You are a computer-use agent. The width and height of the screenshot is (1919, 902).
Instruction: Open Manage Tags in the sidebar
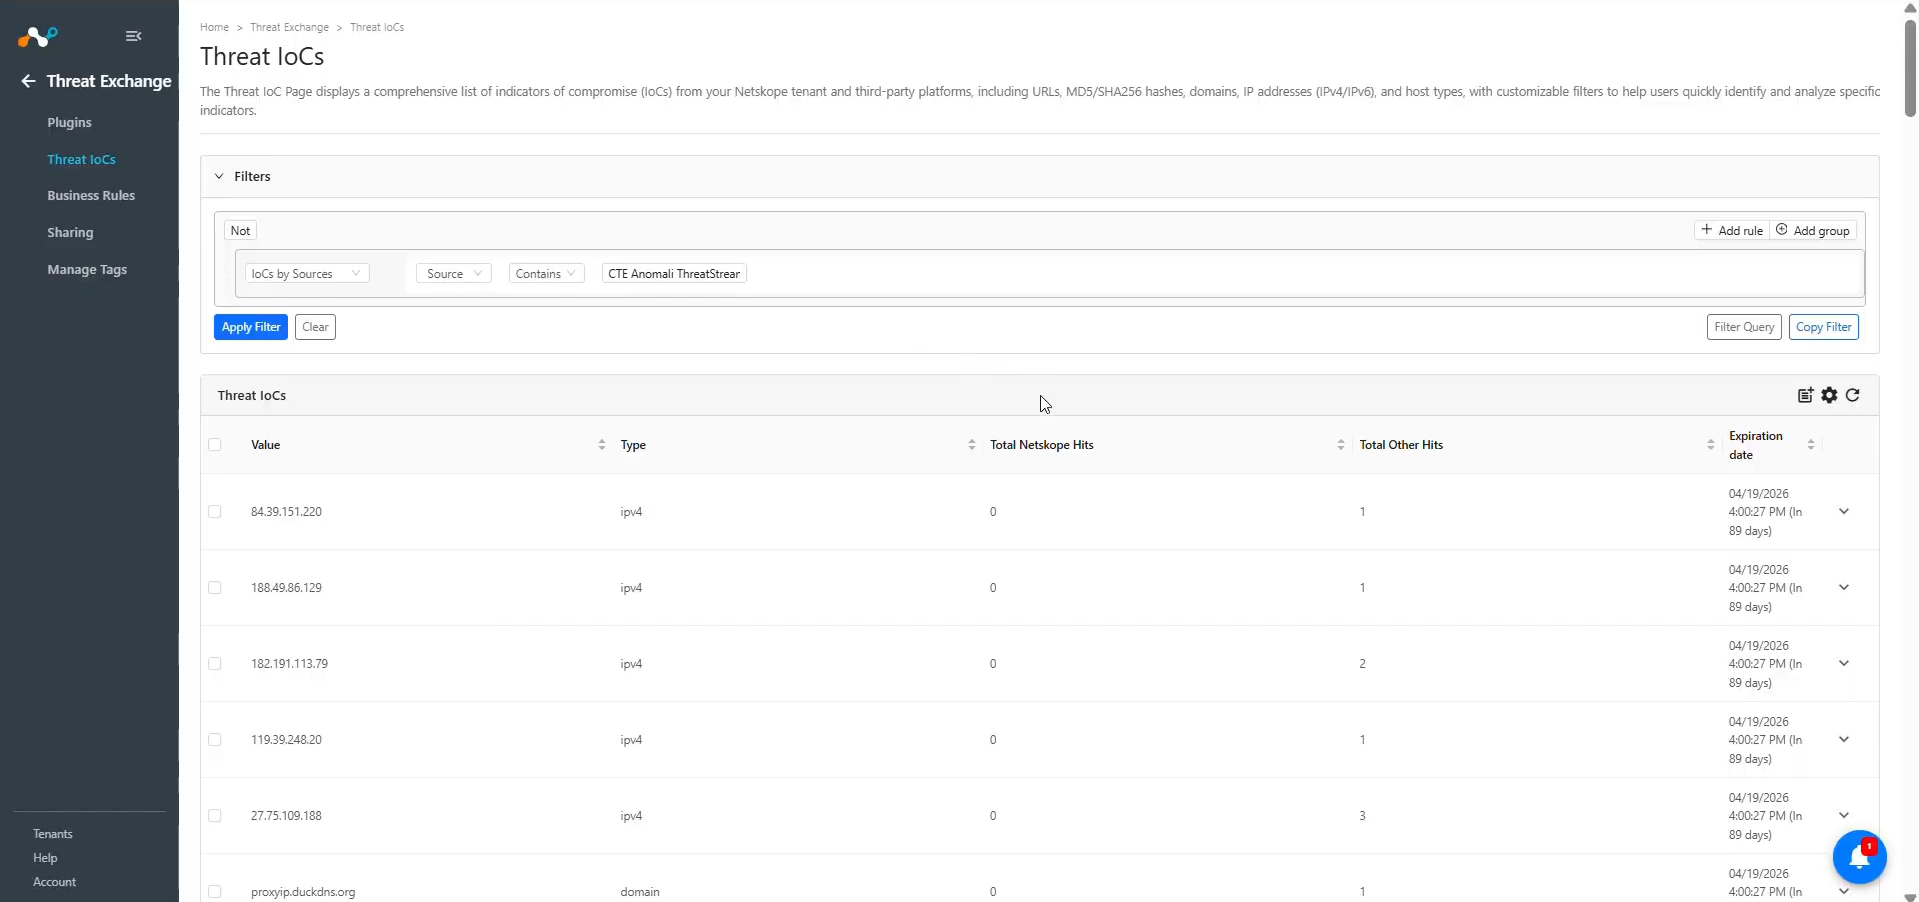pos(87,270)
